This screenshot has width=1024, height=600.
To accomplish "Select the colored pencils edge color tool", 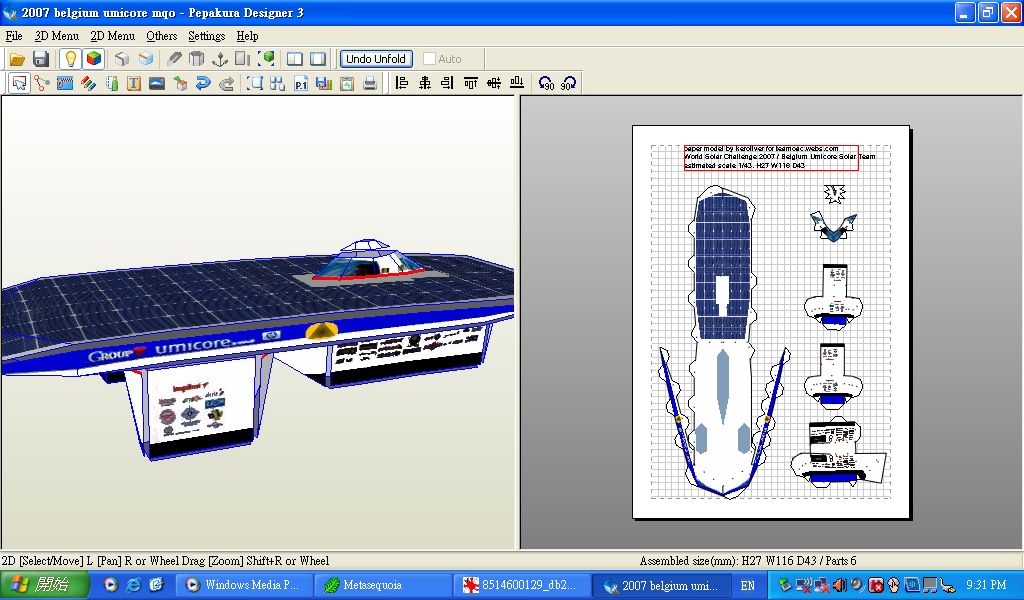I will click(x=88, y=84).
